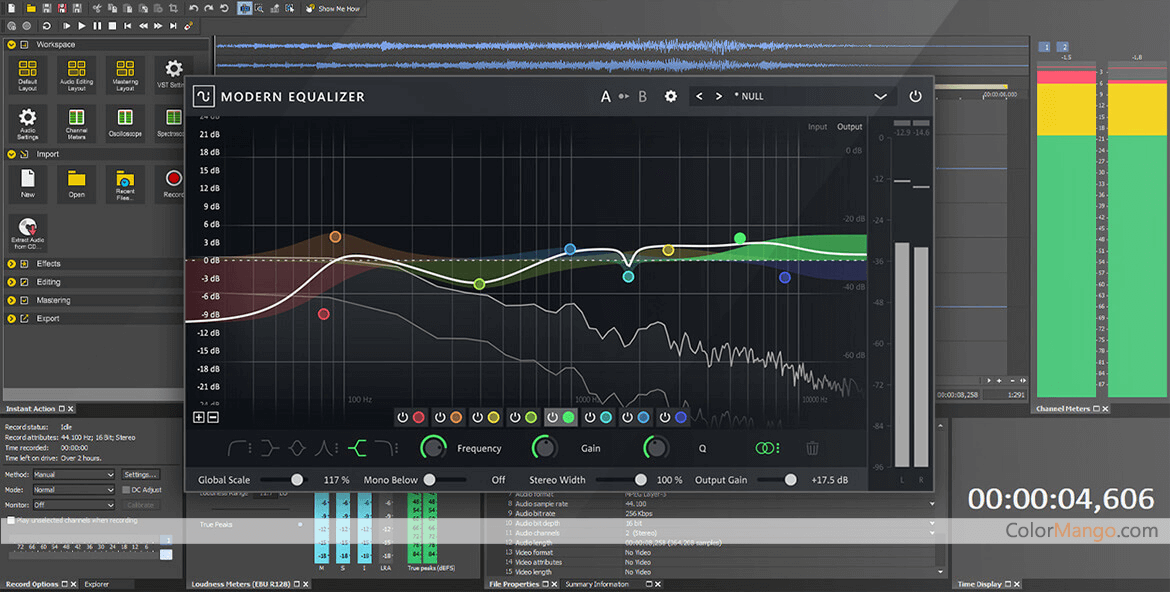
Task: Open the Channel Meters tool
Action: point(76,124)
